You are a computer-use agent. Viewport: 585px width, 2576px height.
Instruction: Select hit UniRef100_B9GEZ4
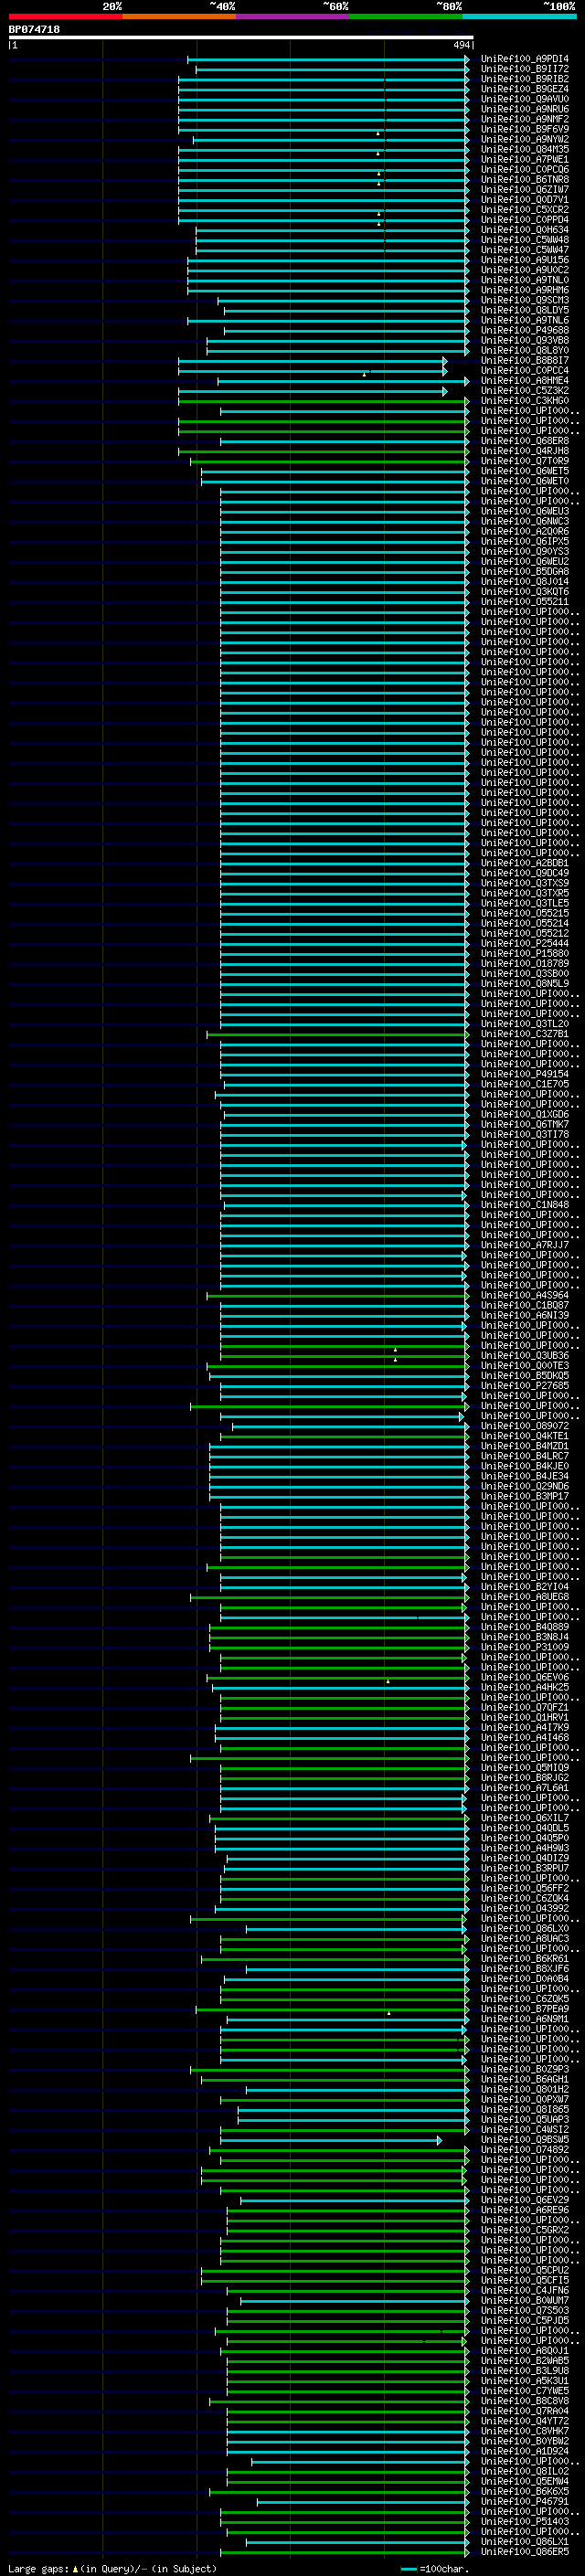tap(525, 89)
